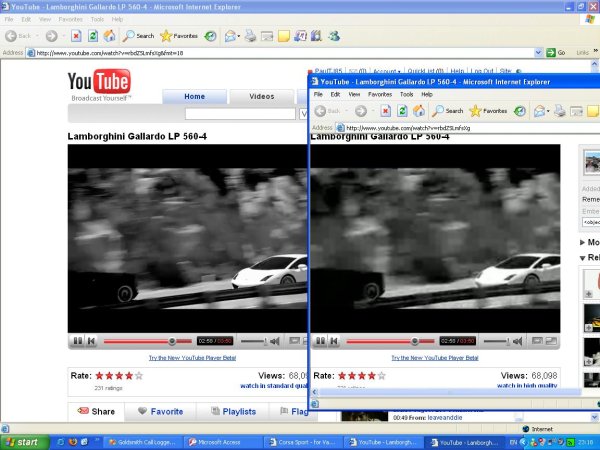
Task: Click Refresh icon in back IE window toolbar
Action: pyautogui.click(x=93, y=36)
